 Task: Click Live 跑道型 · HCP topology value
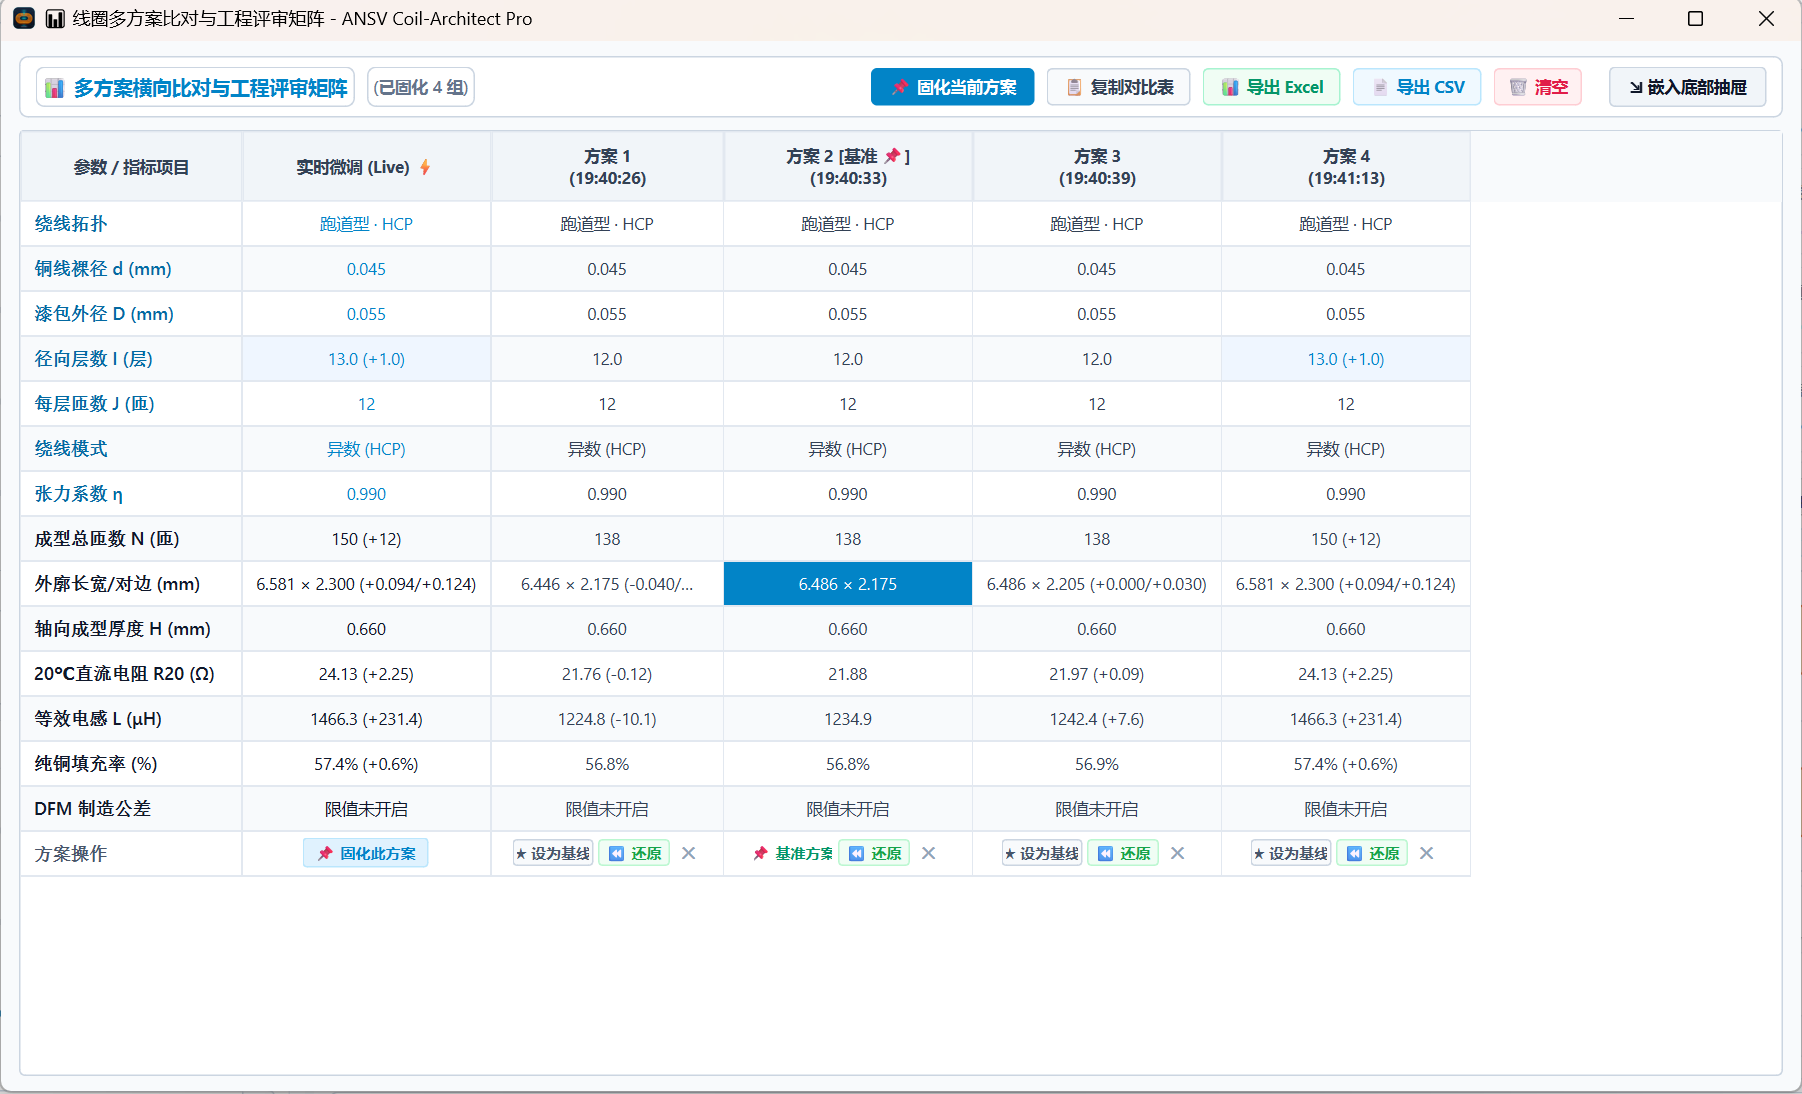pos(366,224)
